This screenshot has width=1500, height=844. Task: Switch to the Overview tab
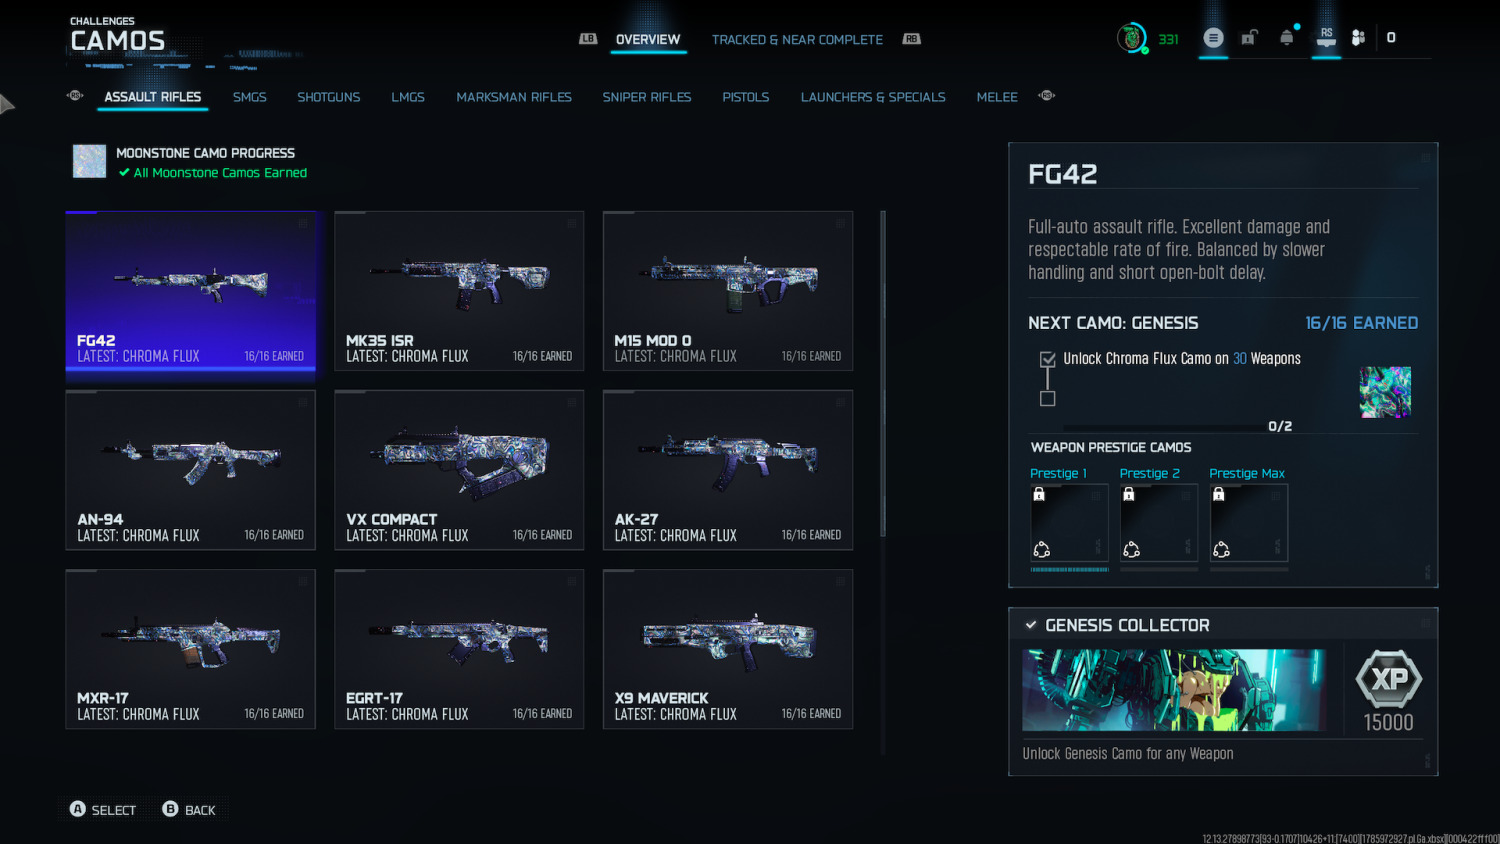648,40
